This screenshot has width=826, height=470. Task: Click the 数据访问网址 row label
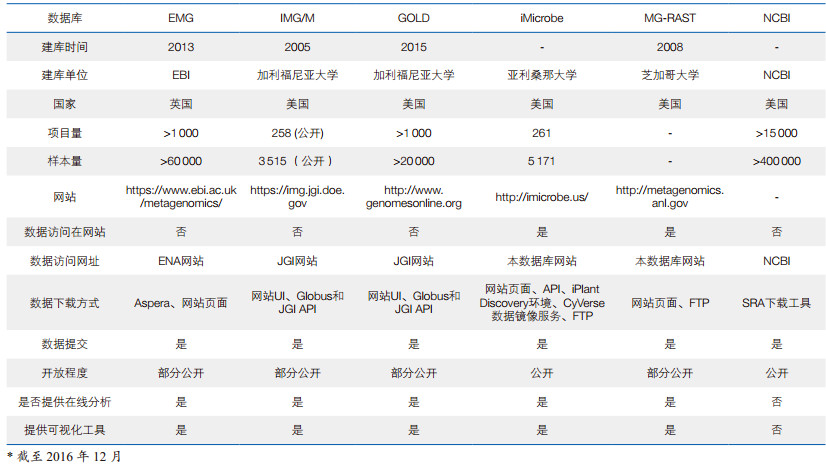pyautogui.click(x=65, y=261)
